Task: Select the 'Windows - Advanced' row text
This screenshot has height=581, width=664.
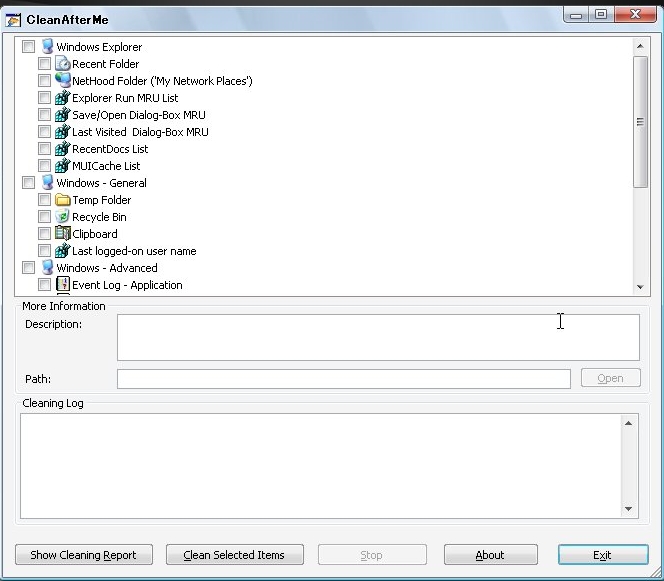Action: 107,268
